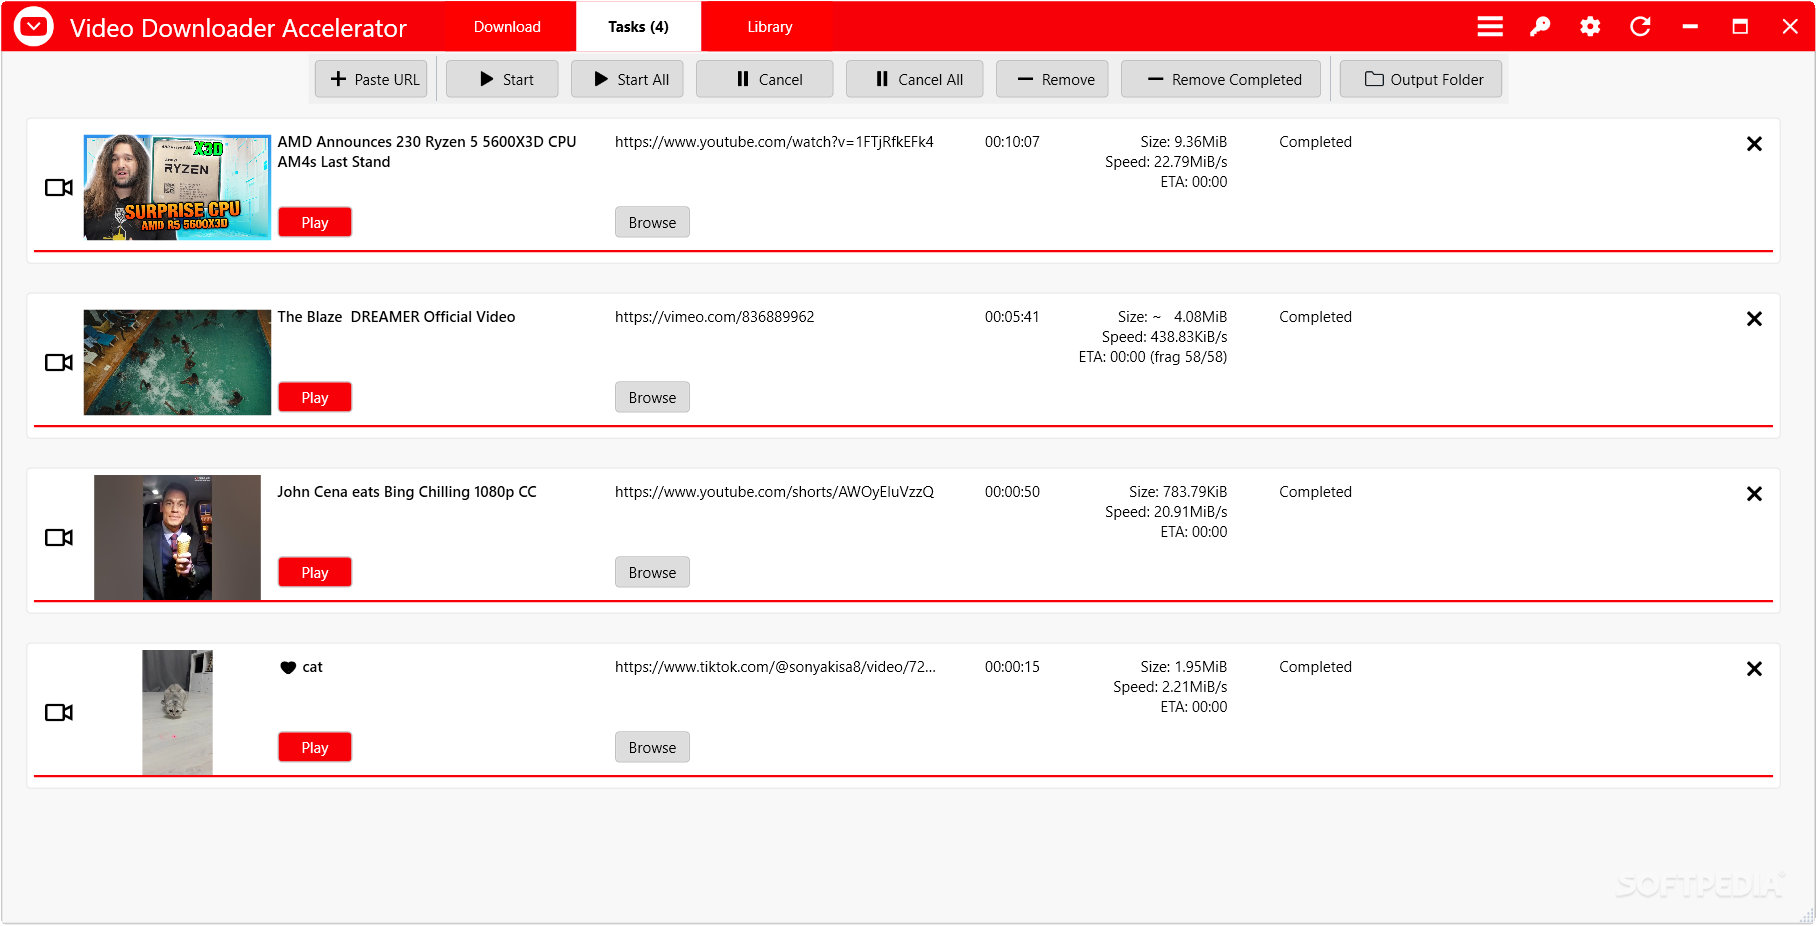
Task: Click the AMD Ryzen video thumbnail
Action: point(177,187)
